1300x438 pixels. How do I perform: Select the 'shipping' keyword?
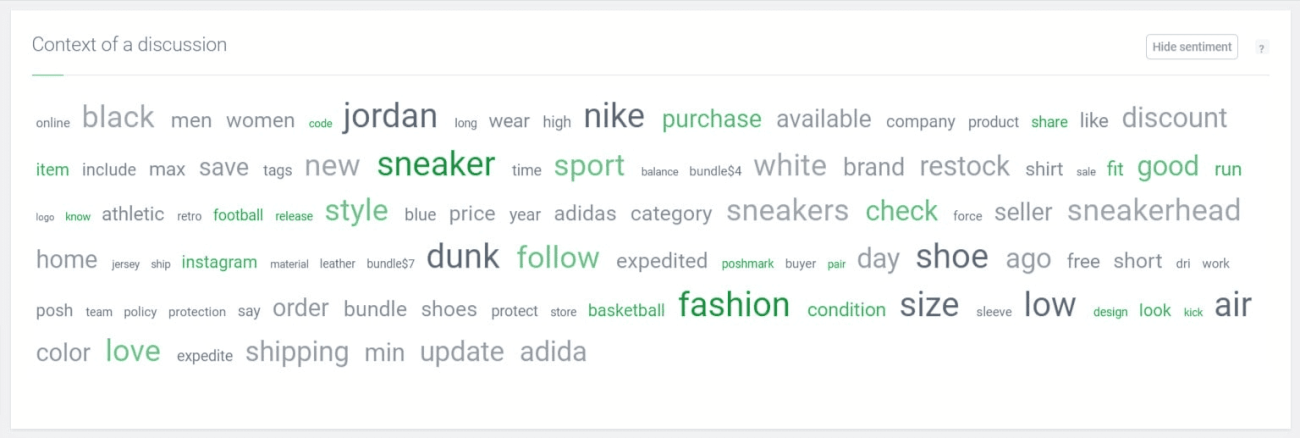tap(297, 352)
